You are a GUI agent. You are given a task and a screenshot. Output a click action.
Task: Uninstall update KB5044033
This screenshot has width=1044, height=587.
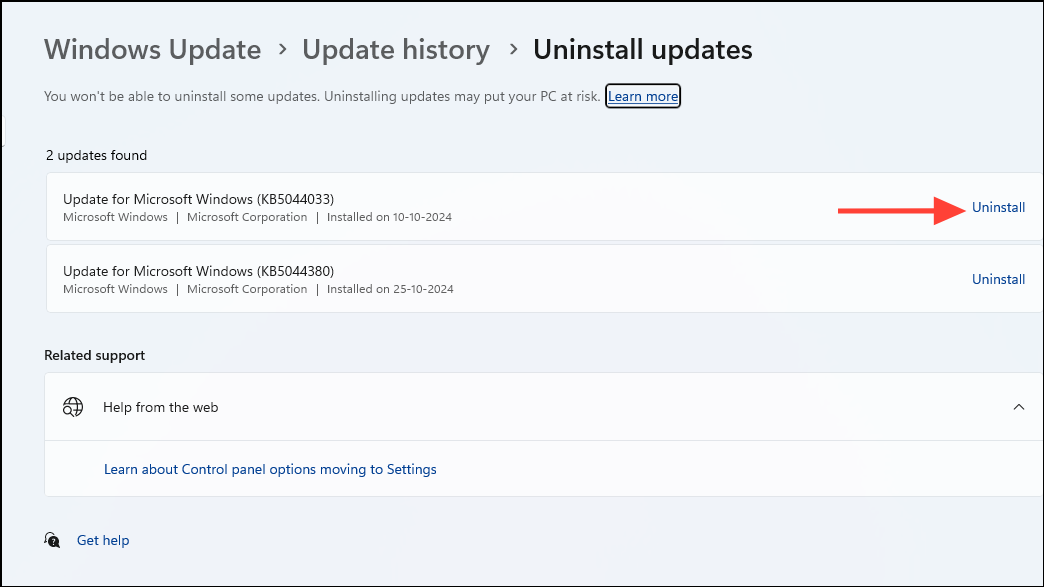click(998, 207)
